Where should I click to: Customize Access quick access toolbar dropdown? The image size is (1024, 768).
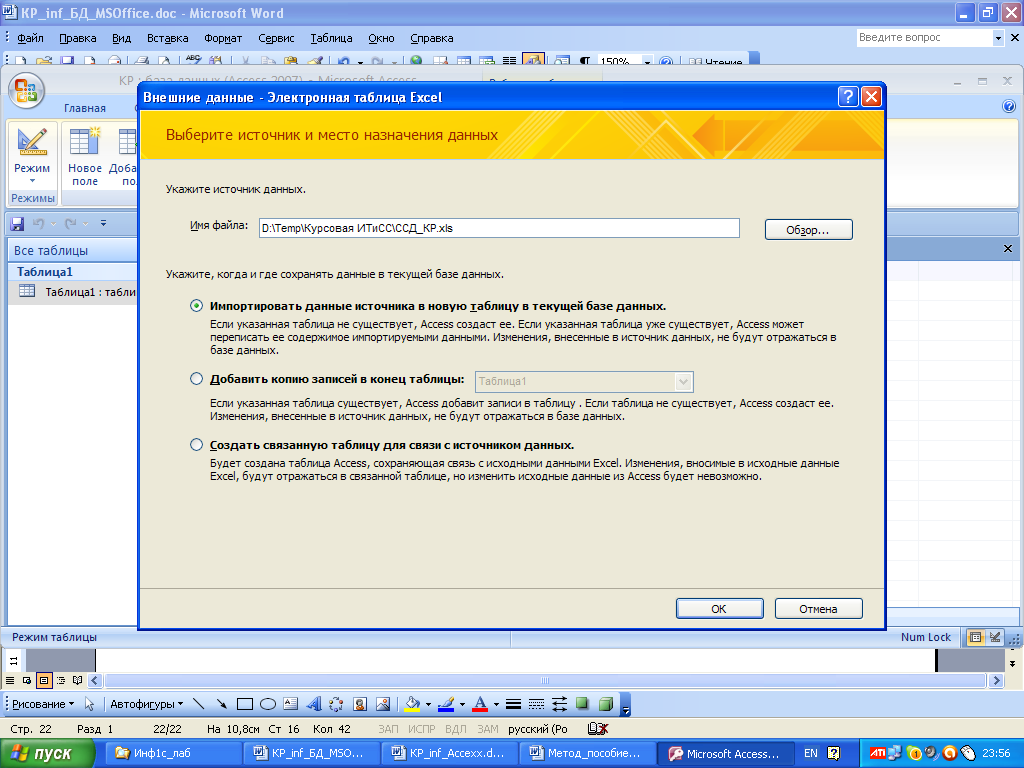103,223
